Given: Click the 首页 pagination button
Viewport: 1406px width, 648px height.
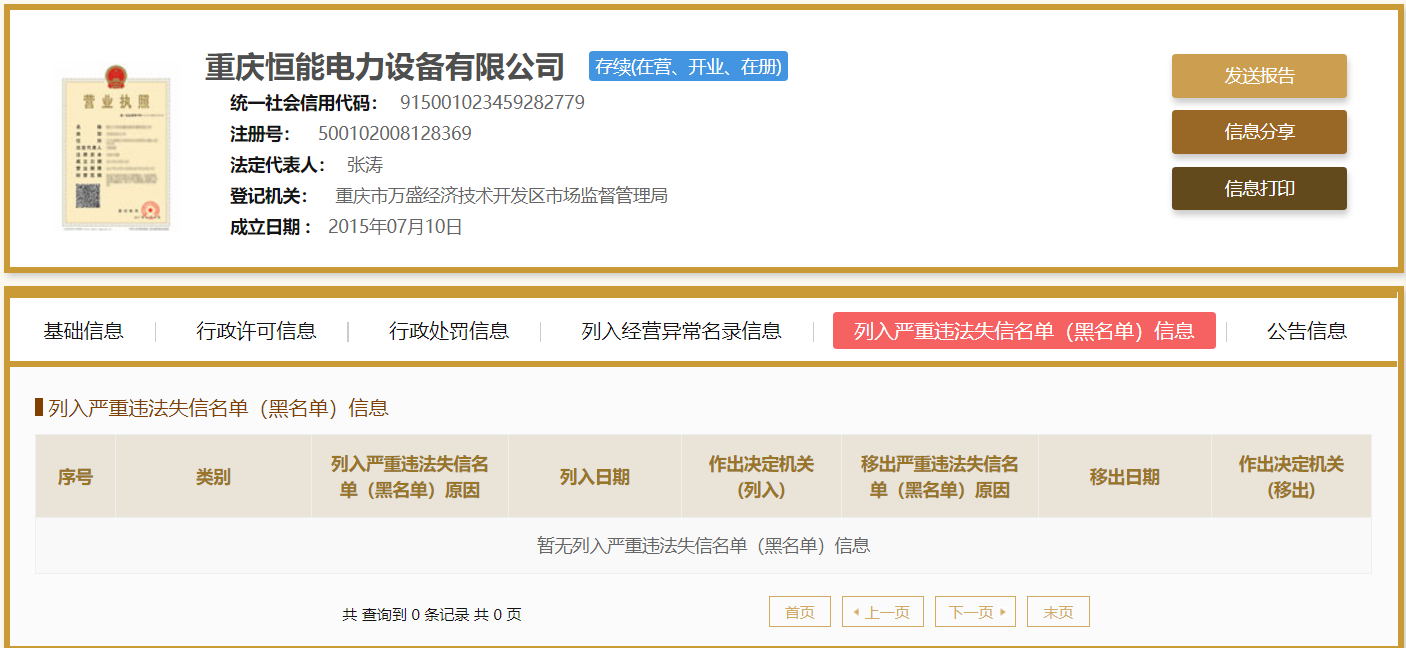Looking at the screenshot, I should (x=800, y=612).
